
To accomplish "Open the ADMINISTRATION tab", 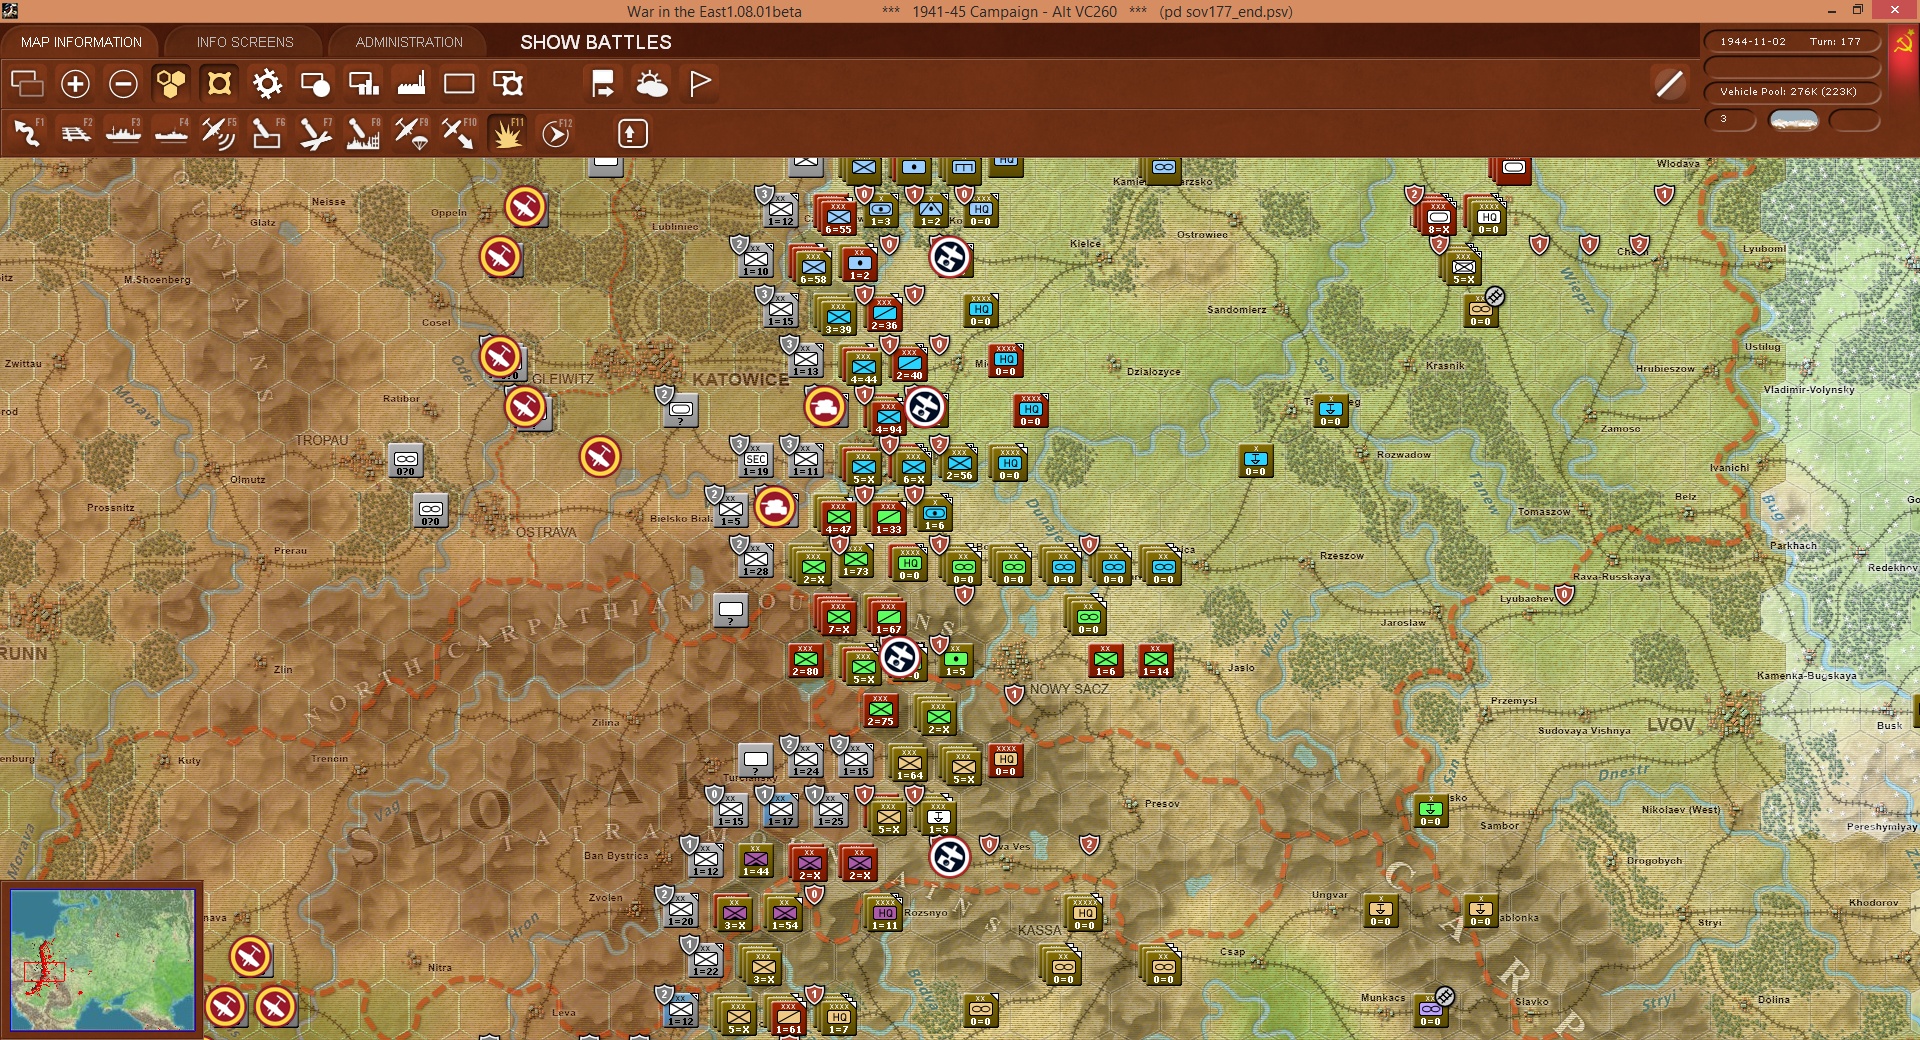I will (409, 42).
